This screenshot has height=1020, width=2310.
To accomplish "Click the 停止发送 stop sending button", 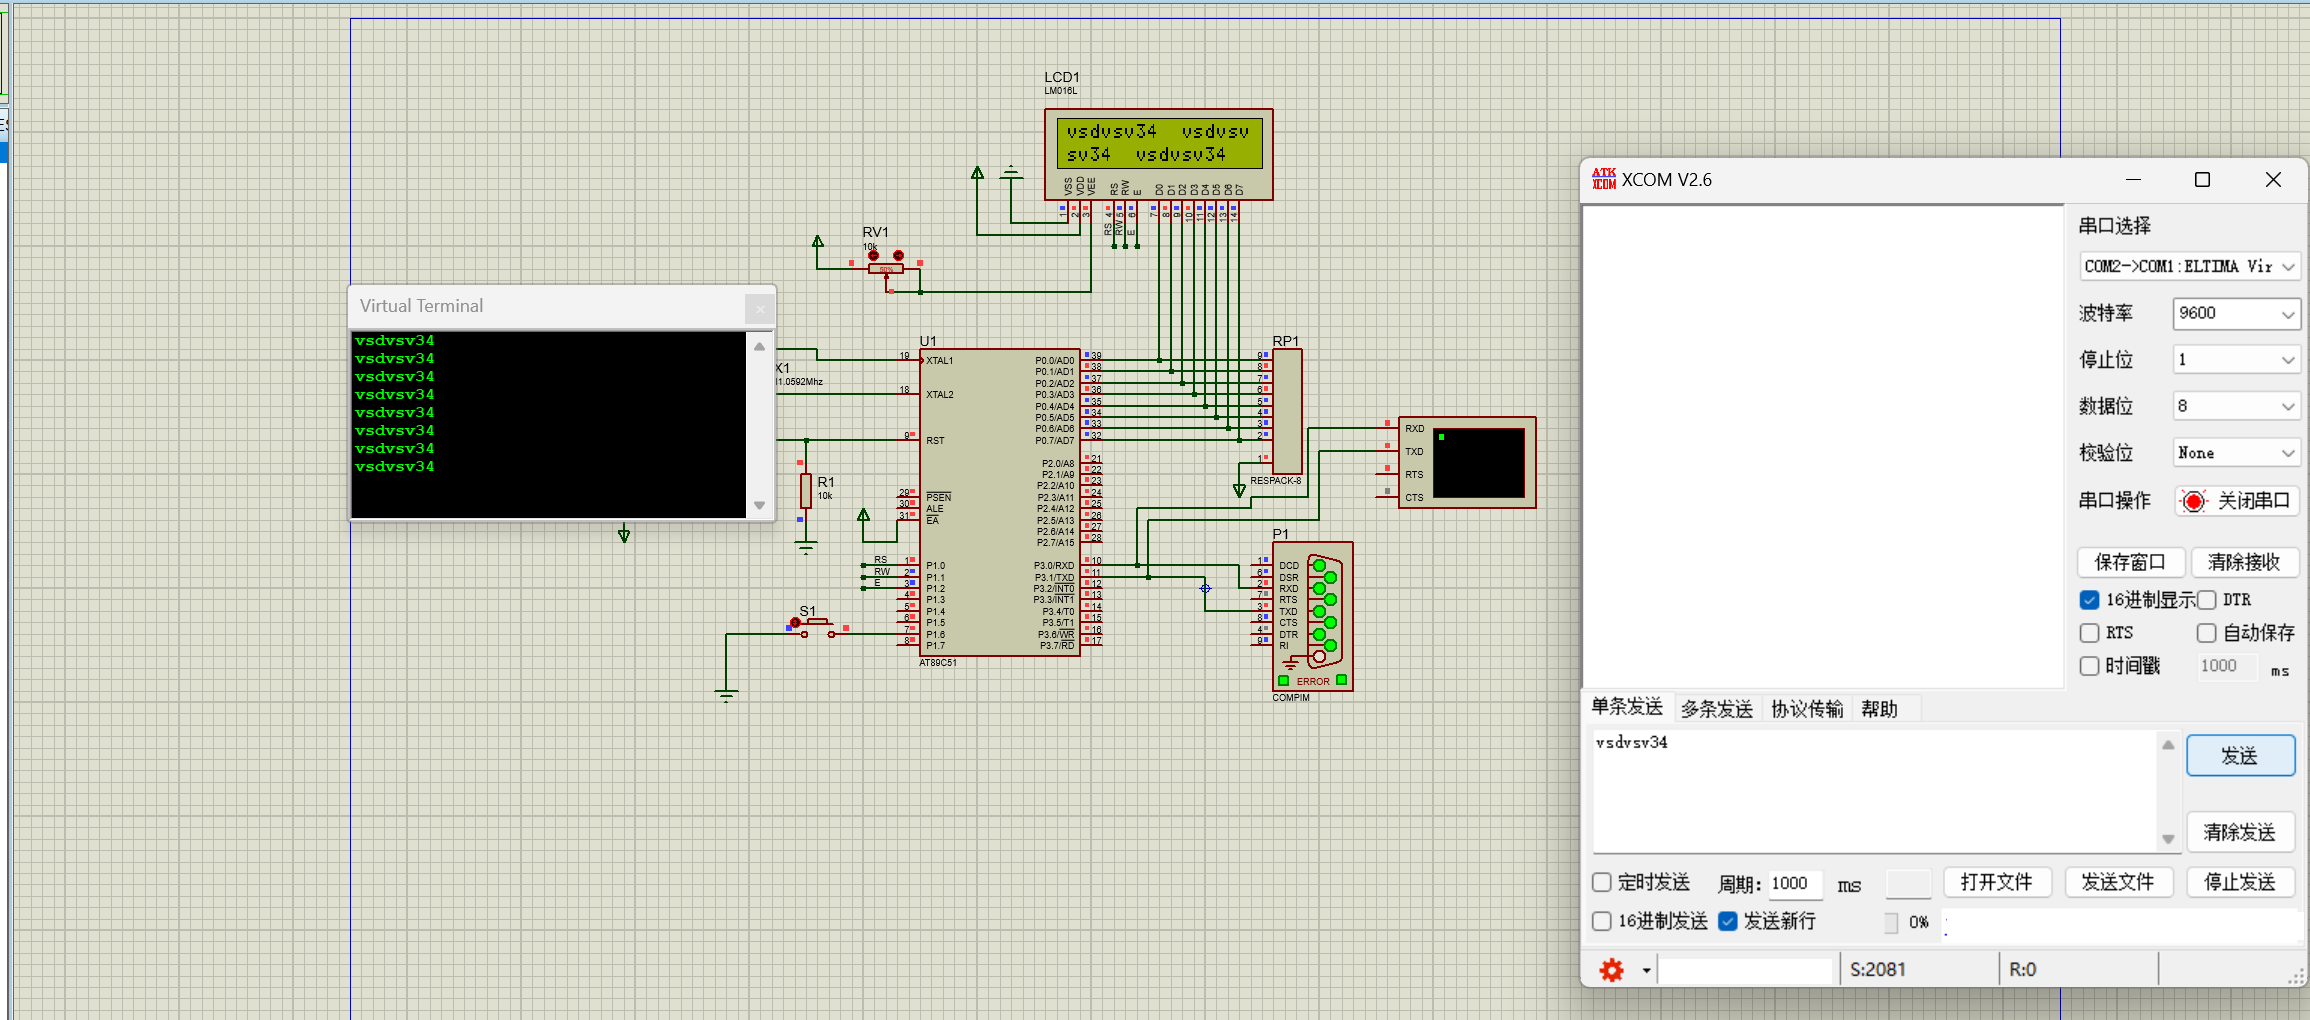I will click(2240, 882).
